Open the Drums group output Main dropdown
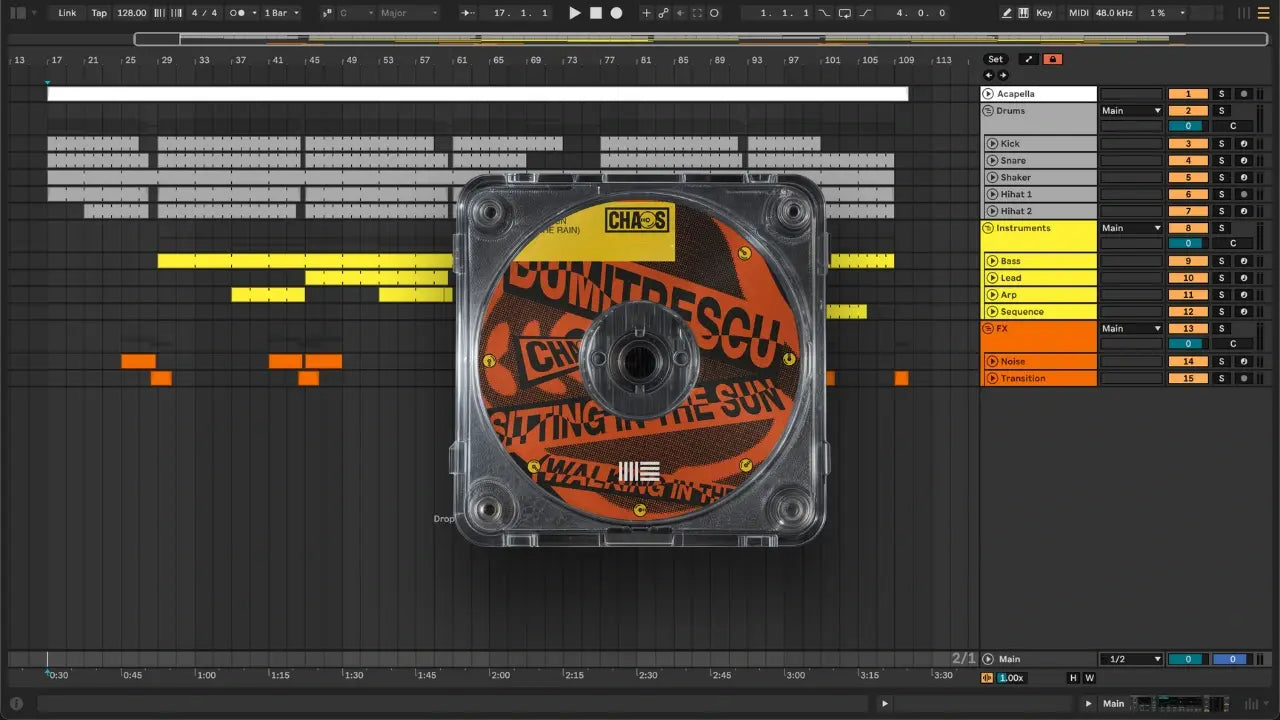 tap(1131, 111)
